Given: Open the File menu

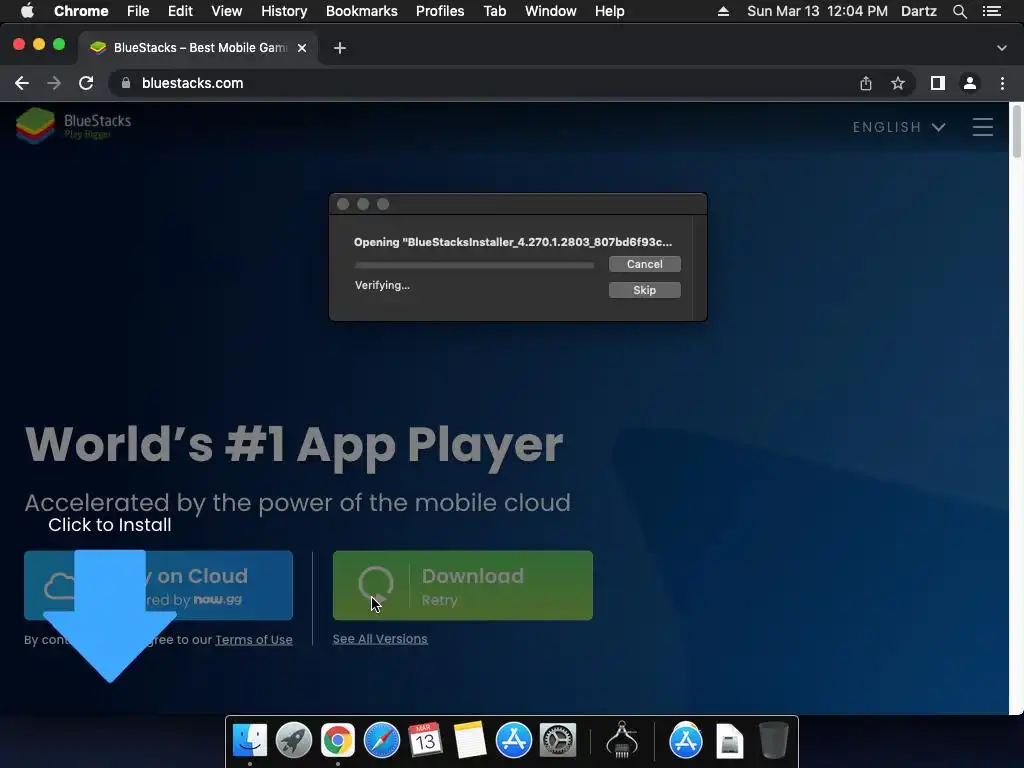Looking at the screenshot, I should point(138,11).
